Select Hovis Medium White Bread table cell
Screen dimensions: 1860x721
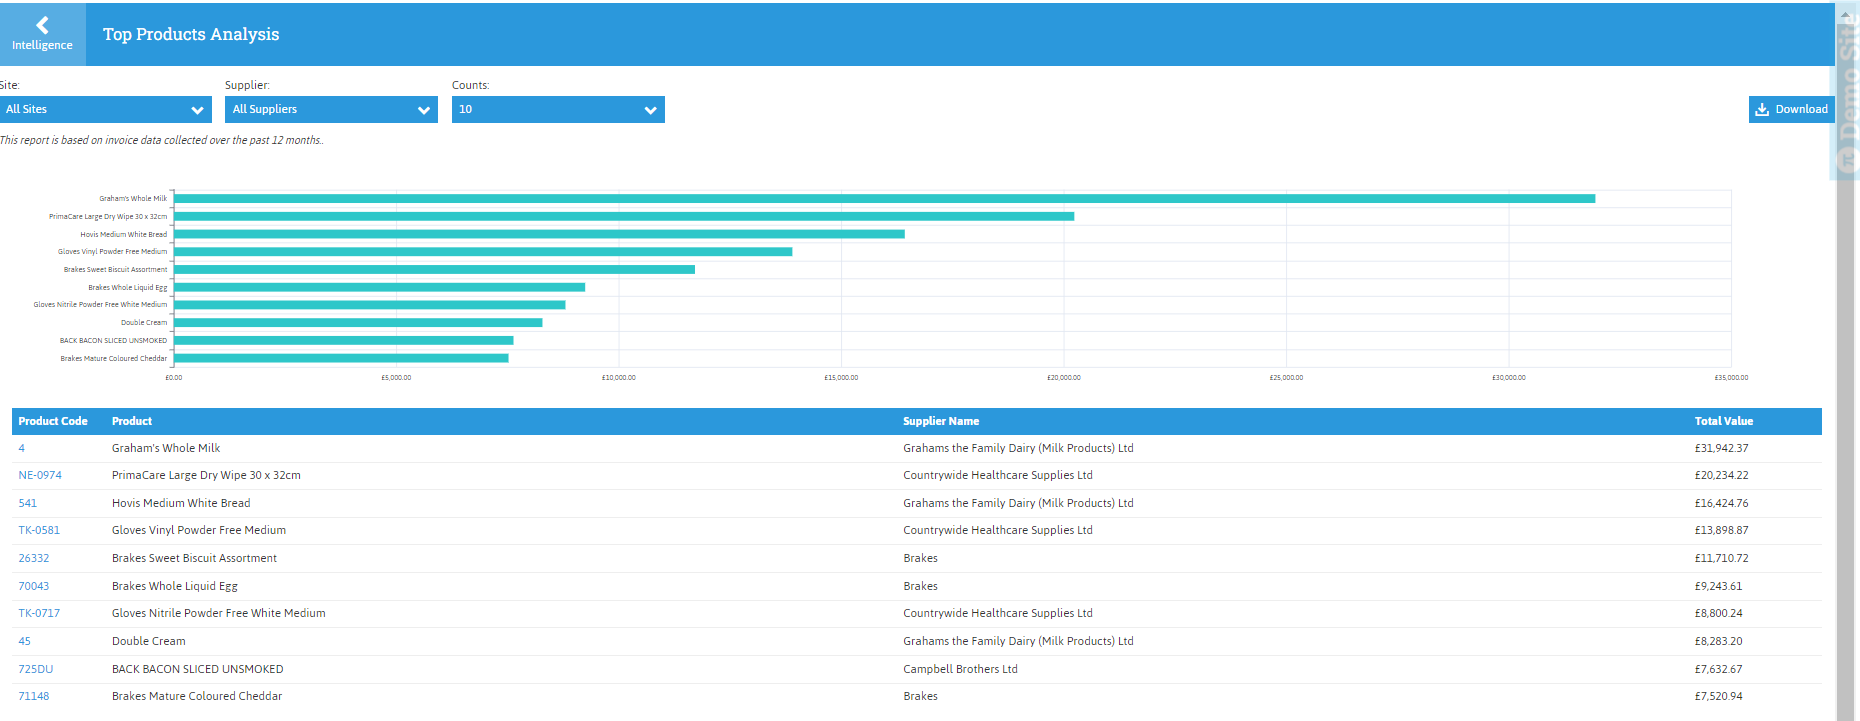(181, 503)
